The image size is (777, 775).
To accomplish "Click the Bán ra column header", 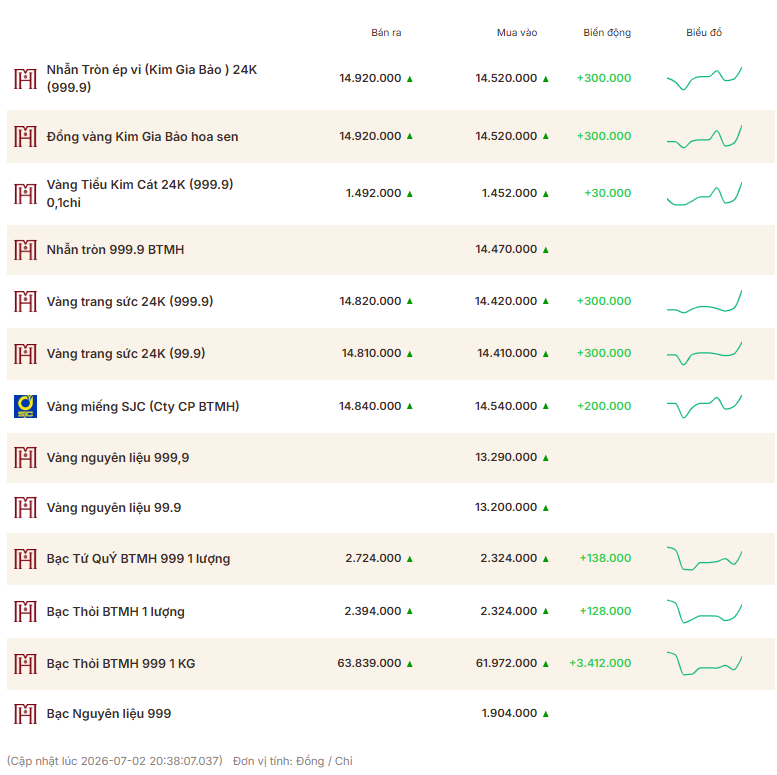I will click(x=386, y=33).
